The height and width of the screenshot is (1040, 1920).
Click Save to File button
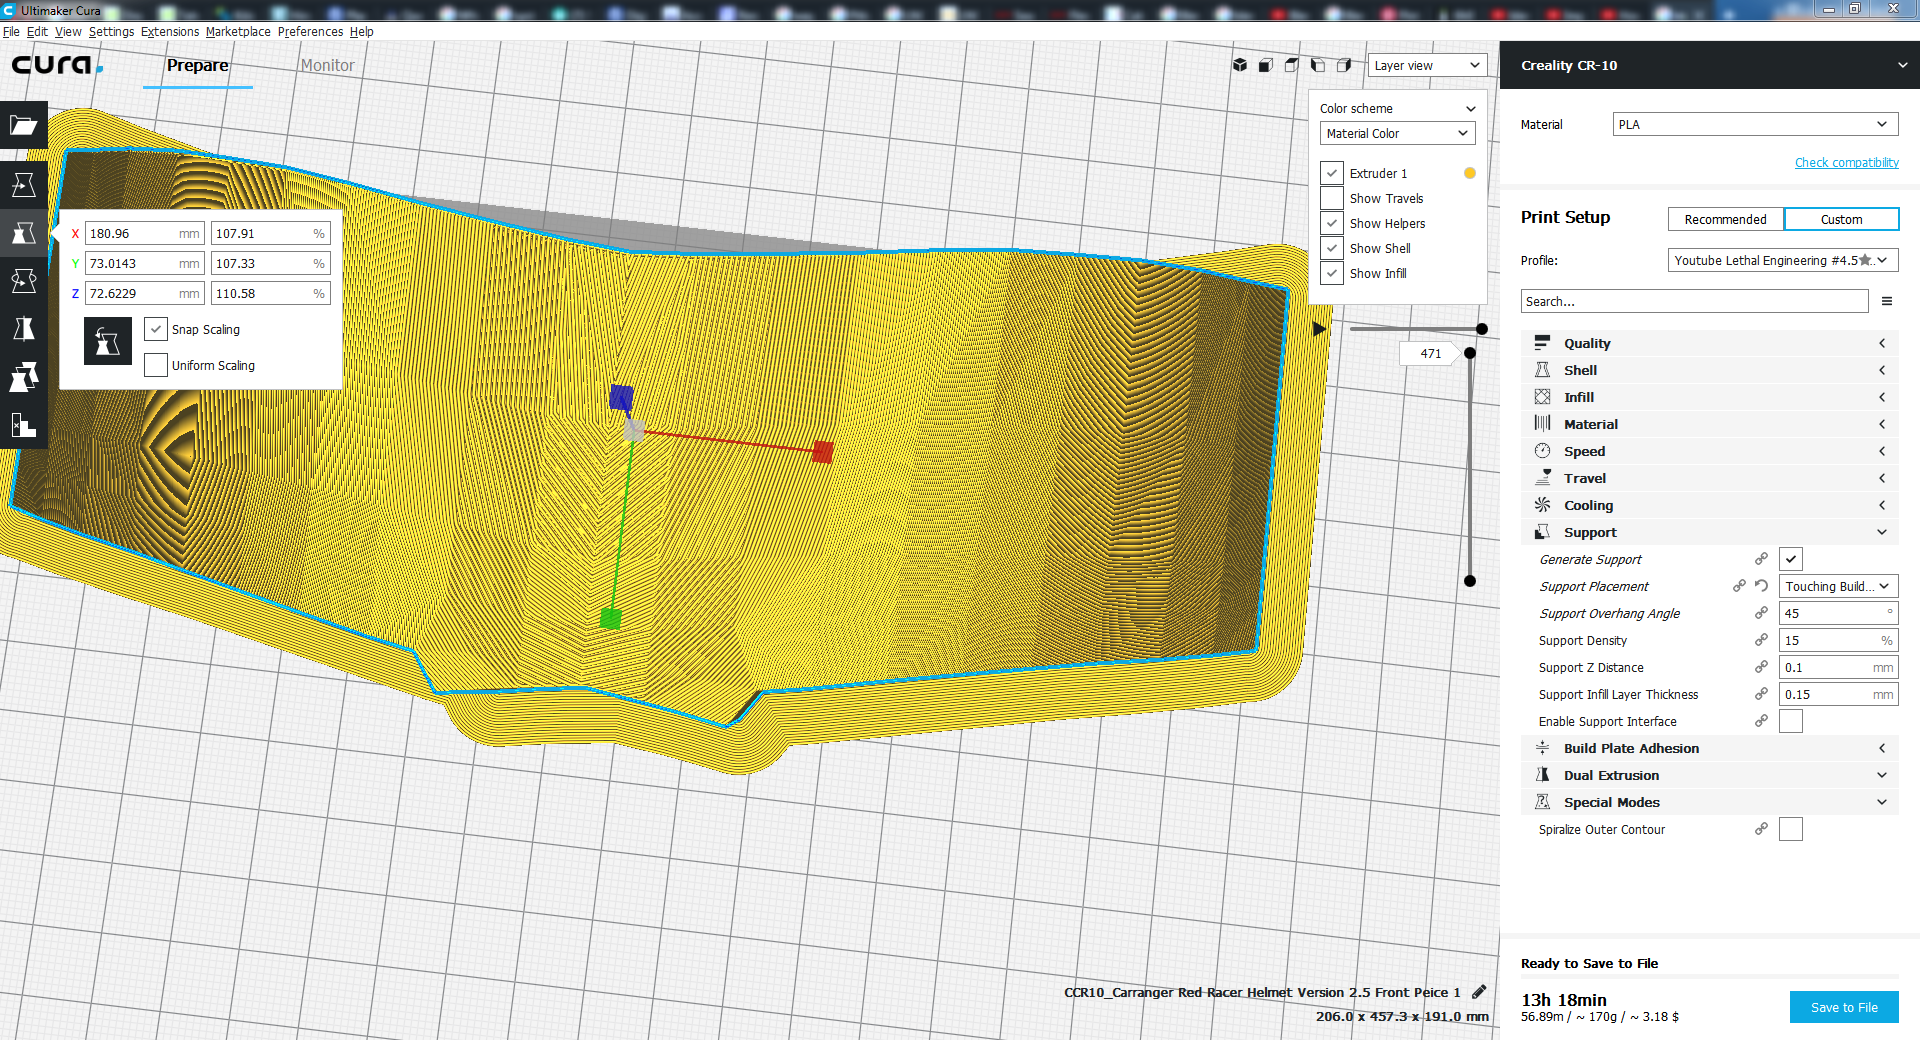(1844, 1007)
